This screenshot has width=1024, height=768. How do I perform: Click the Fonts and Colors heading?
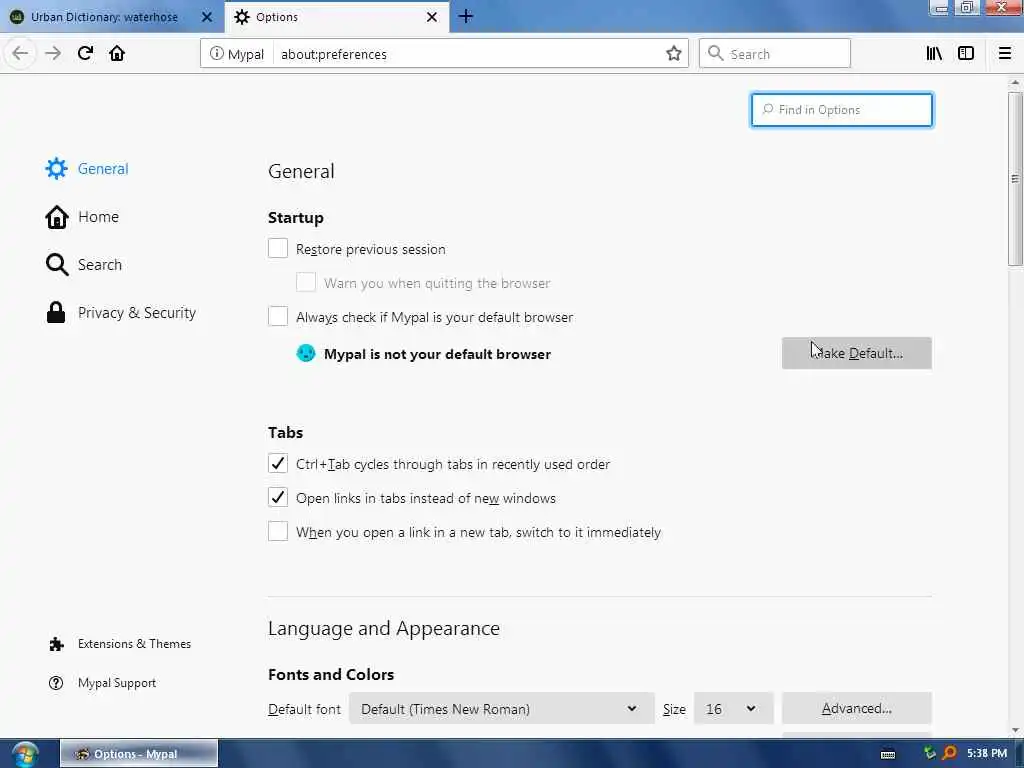[x=331, y=675]
